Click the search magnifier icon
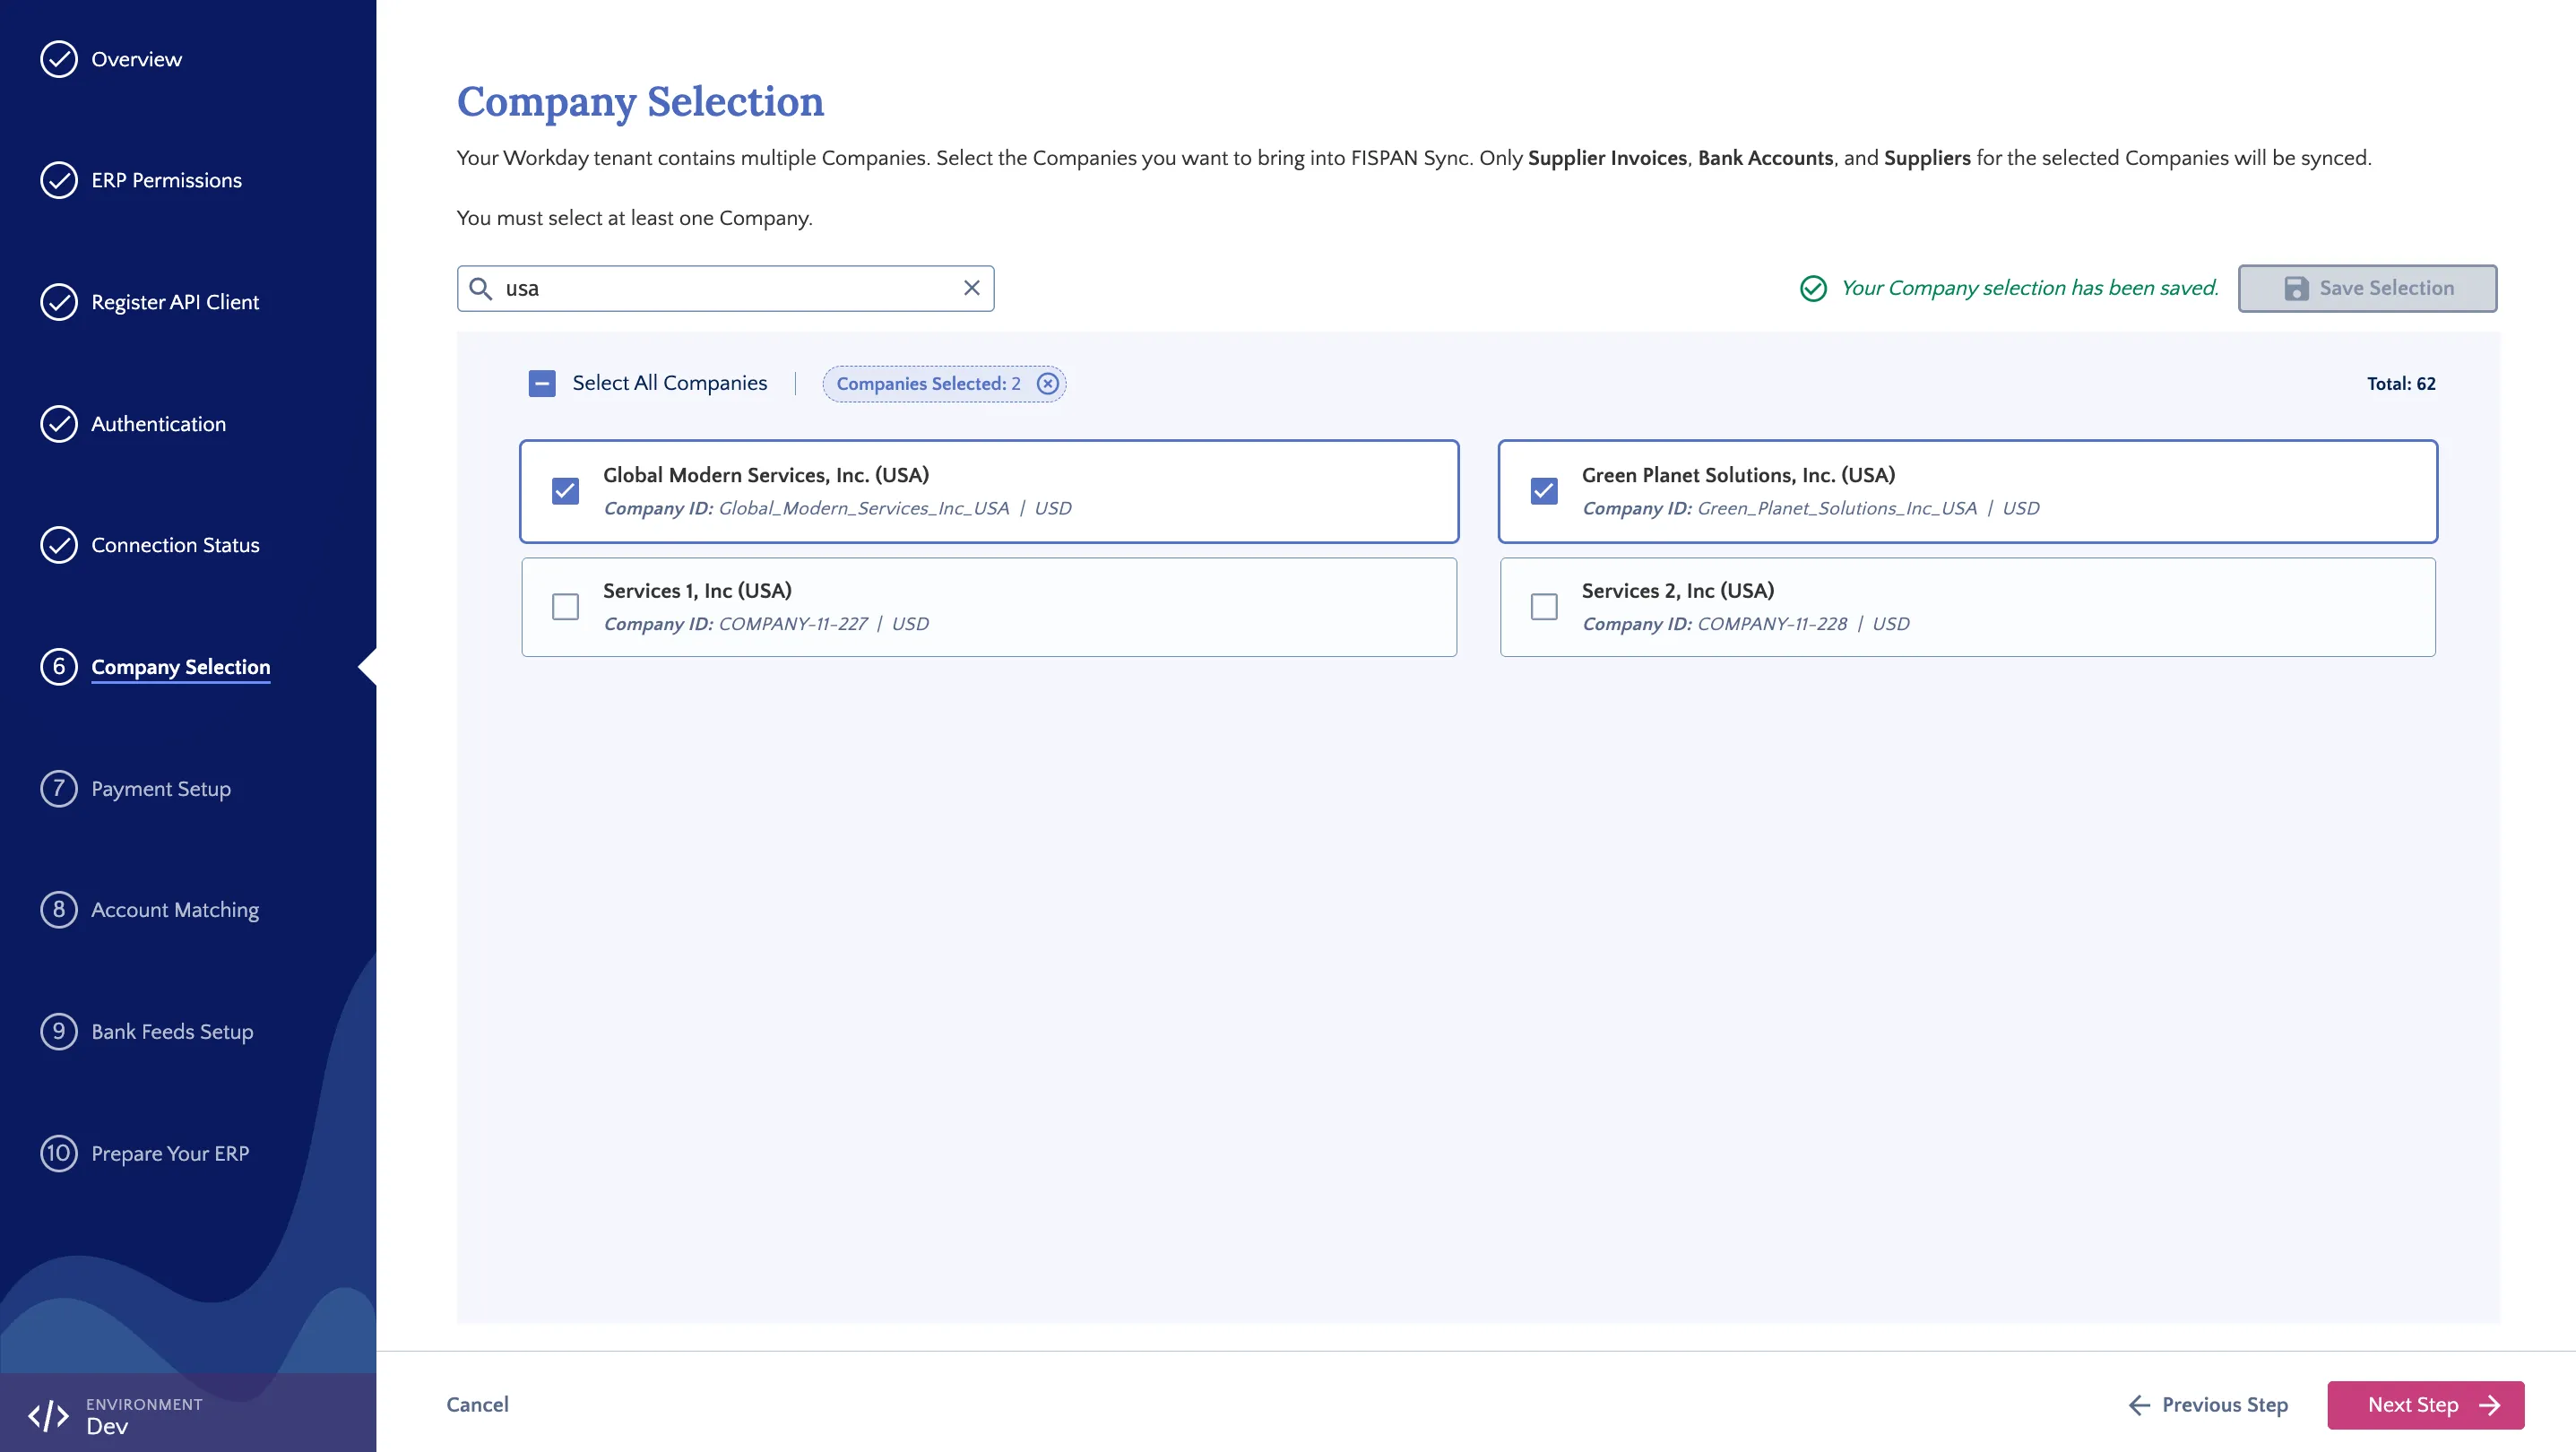The image size is (2576, 1452). click(x=481, y=289)
